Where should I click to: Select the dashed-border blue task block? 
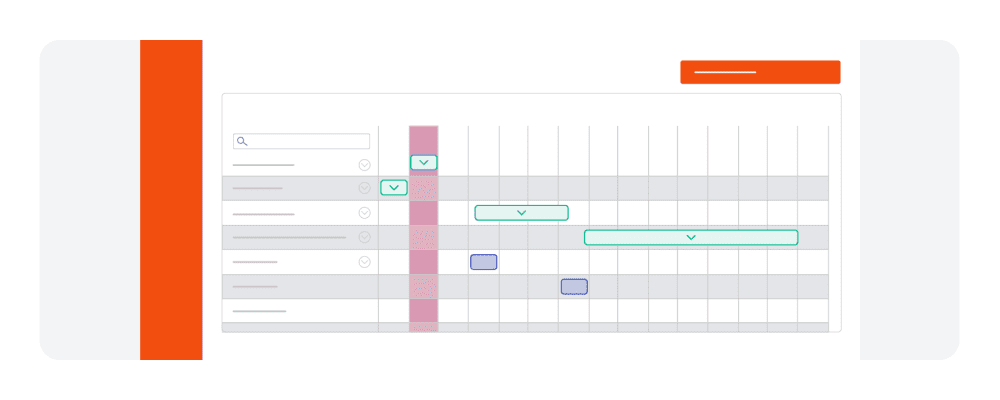574,287
